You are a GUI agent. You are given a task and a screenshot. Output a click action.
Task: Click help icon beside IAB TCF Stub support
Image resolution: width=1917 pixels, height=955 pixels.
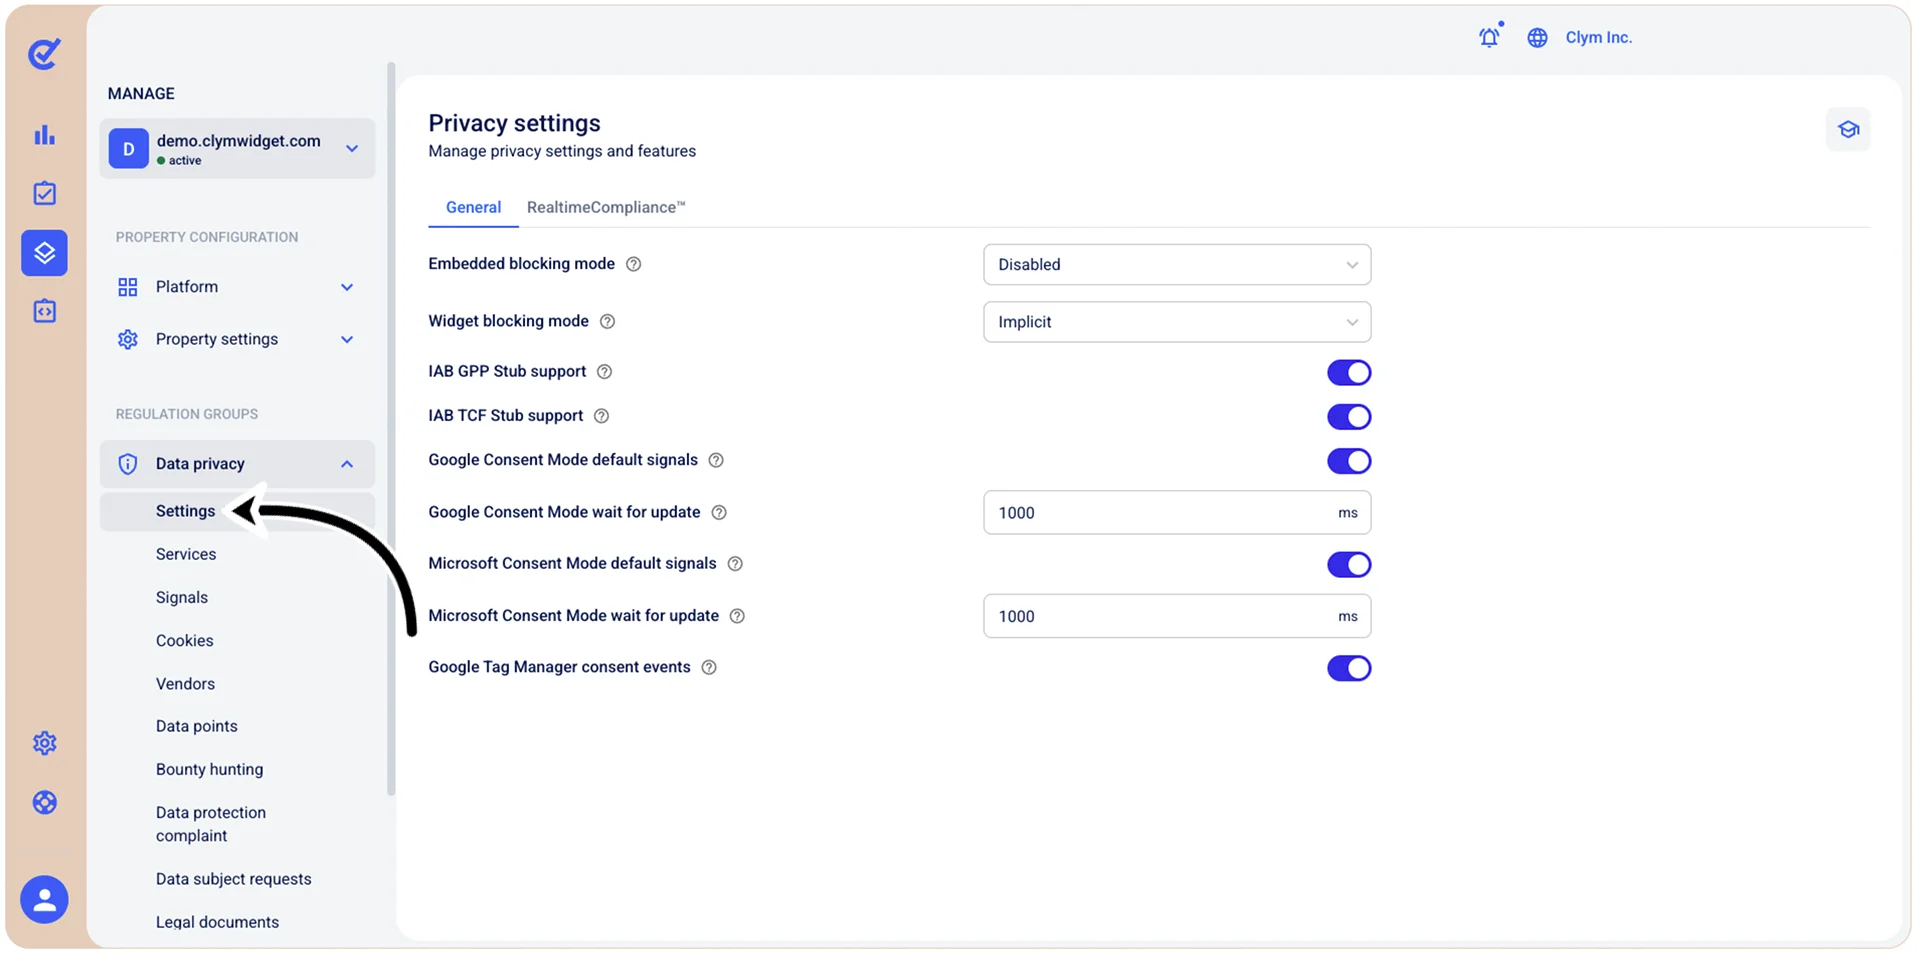(601, 416)
